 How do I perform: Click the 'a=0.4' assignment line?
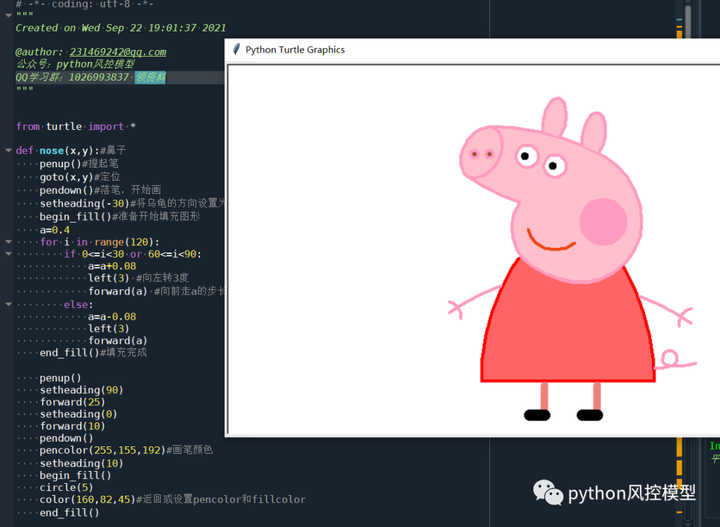point(55,230)
